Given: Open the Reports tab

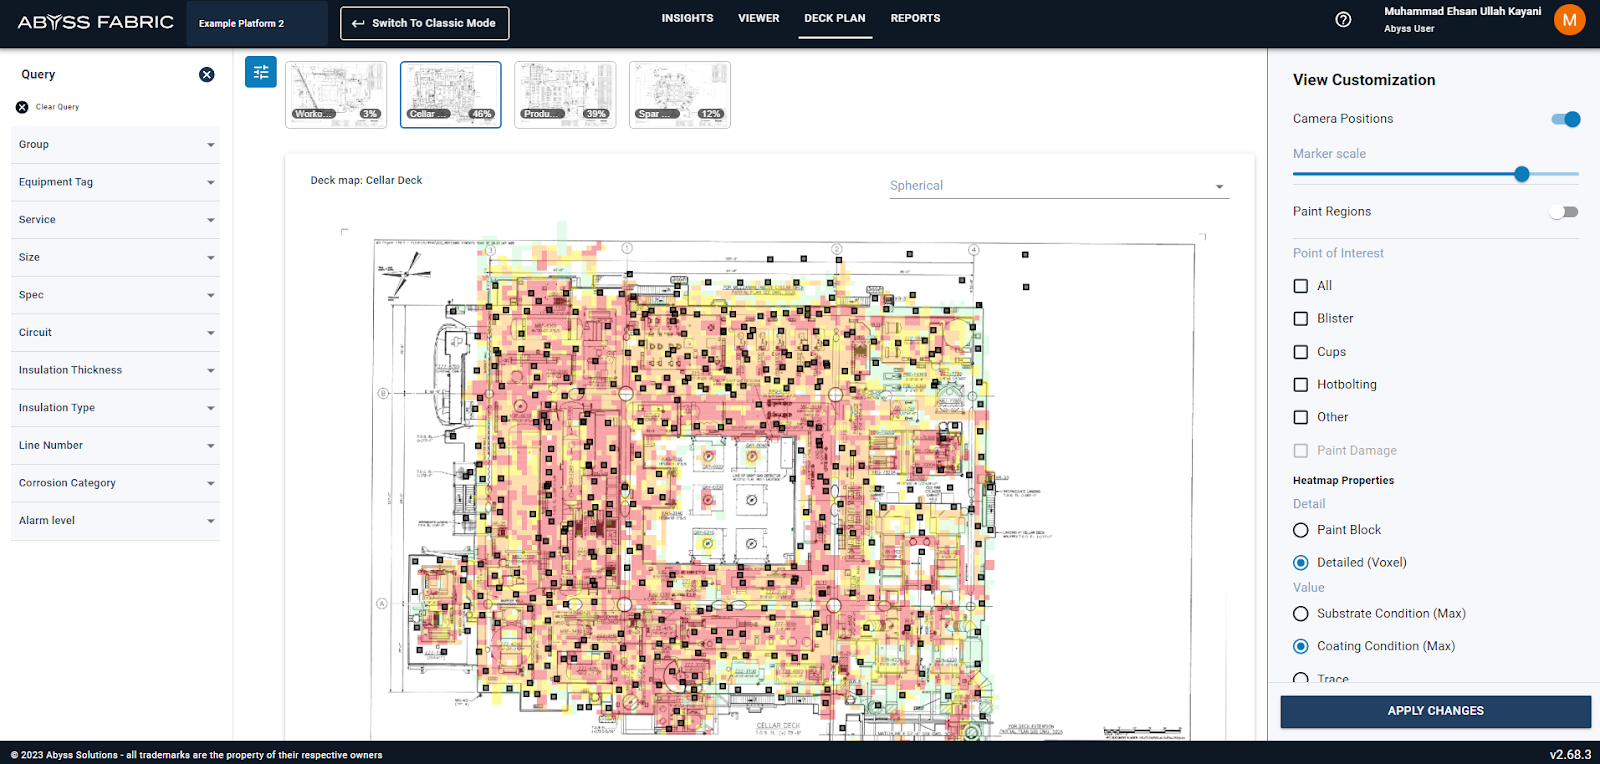Looking at the screenshot, I should 915,19.
